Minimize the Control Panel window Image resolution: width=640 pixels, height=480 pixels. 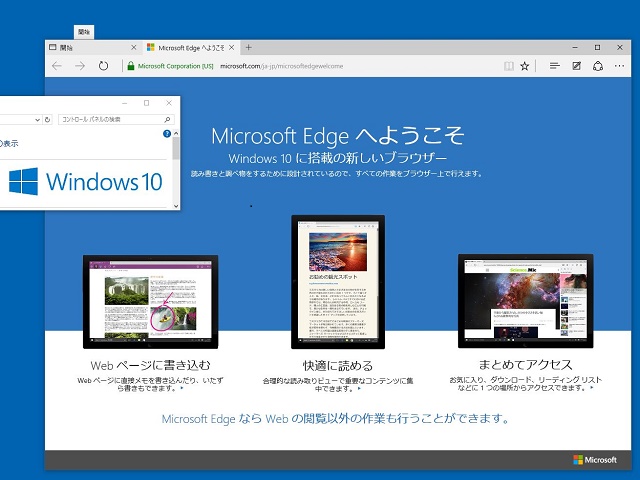[x=124, y=103]
